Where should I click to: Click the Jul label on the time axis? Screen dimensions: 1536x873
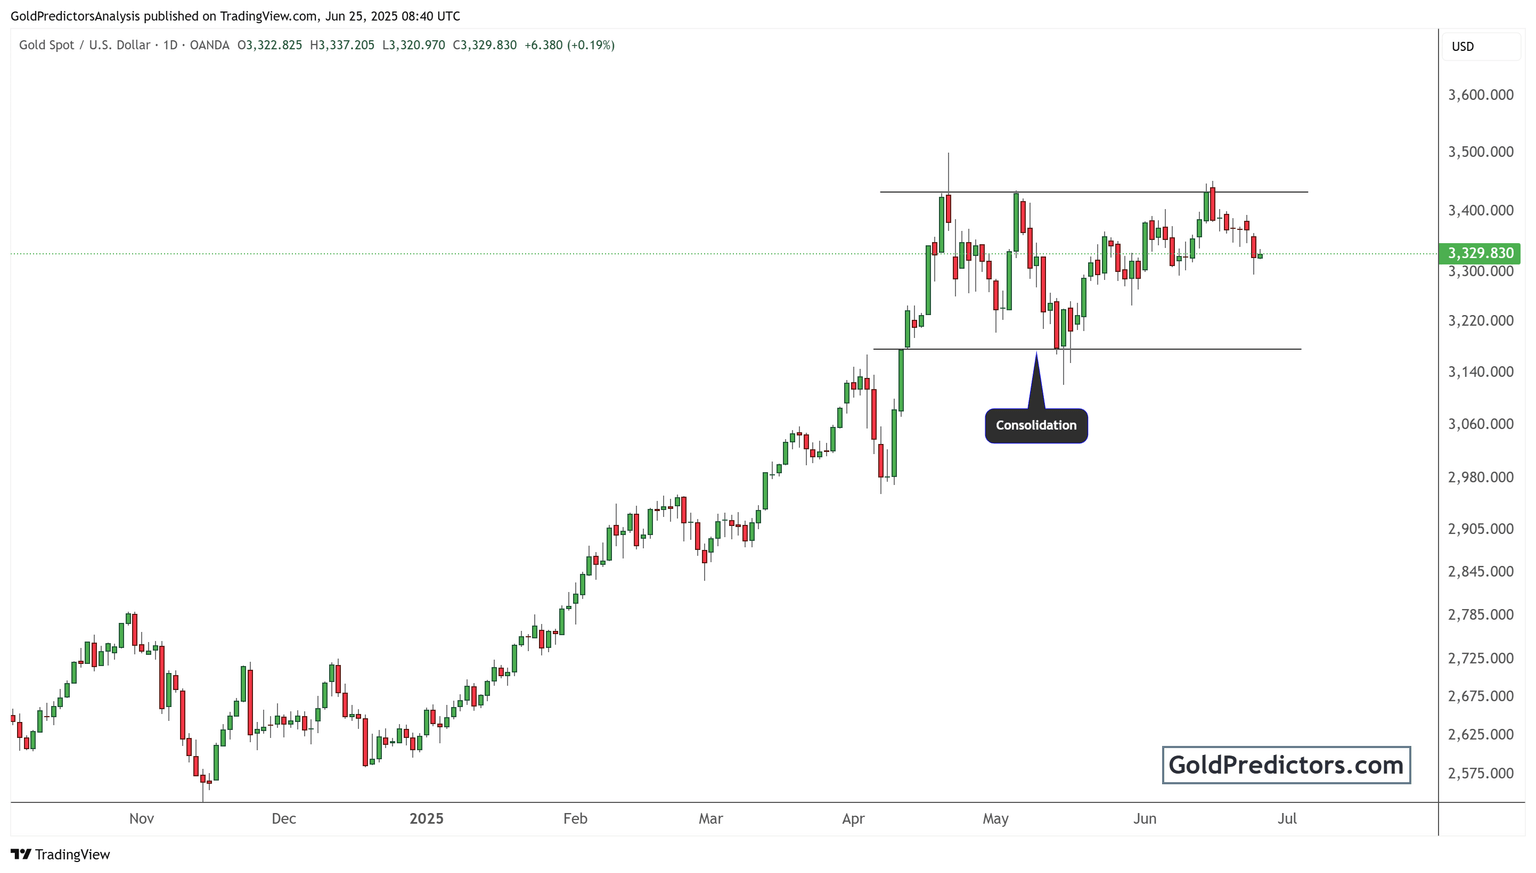(x=1287, y=819)
